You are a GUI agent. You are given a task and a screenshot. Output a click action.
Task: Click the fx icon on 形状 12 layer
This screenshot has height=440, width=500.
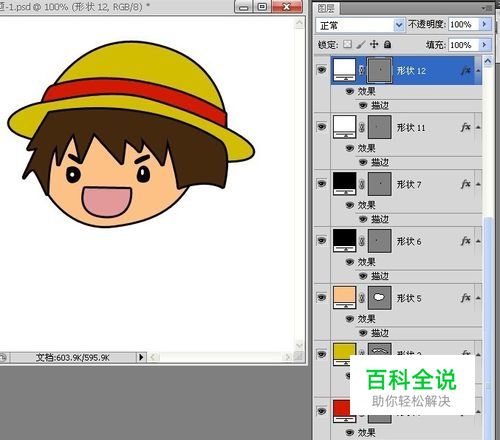pyautogui.click(x=466, y=70)
